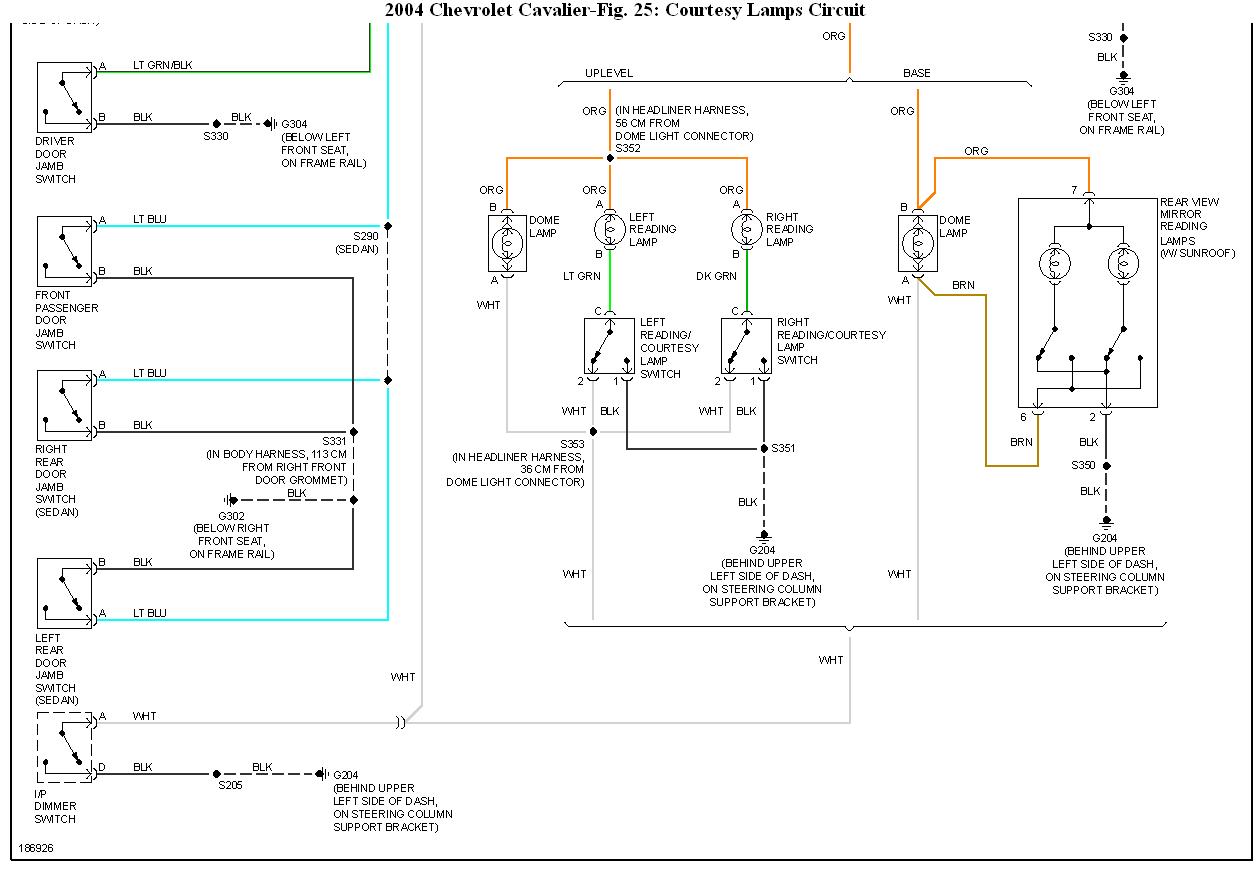Screen dimensions: 1260x870
Task: Click the S330 label near driver door switch
Action: point(215,136)
